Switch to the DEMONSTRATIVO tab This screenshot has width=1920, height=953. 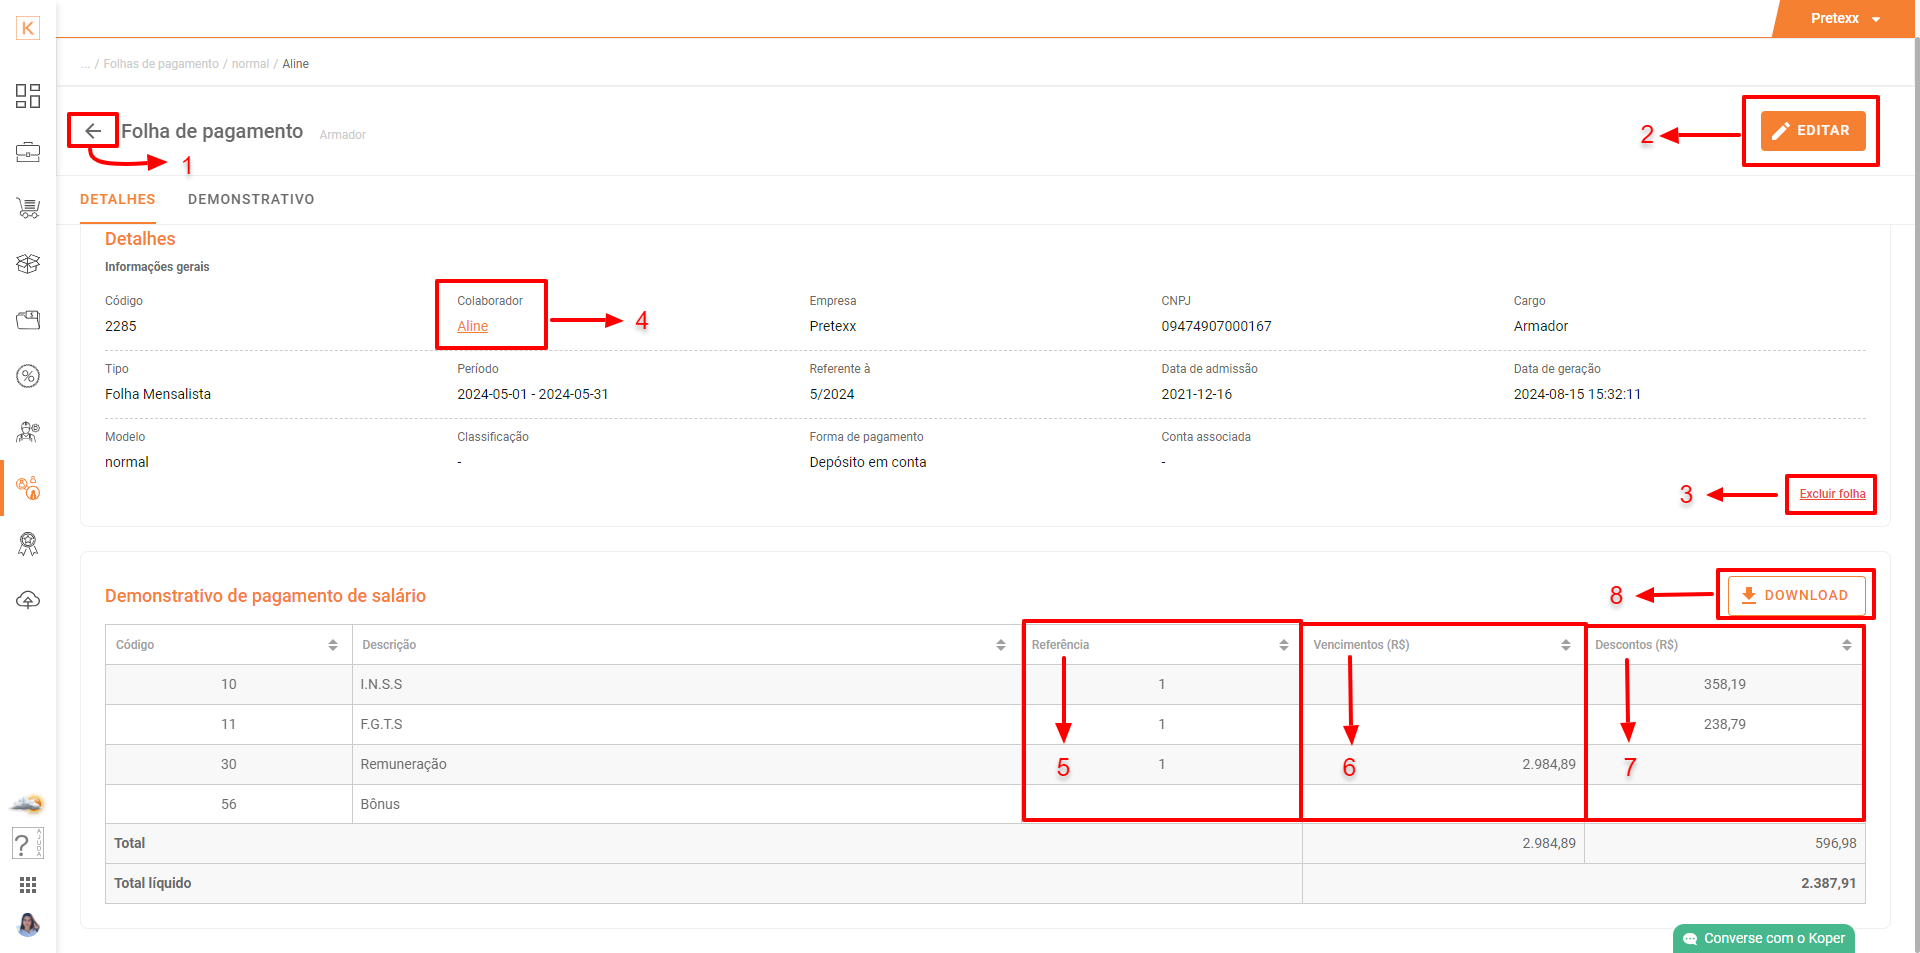click(x=251, y=199)
